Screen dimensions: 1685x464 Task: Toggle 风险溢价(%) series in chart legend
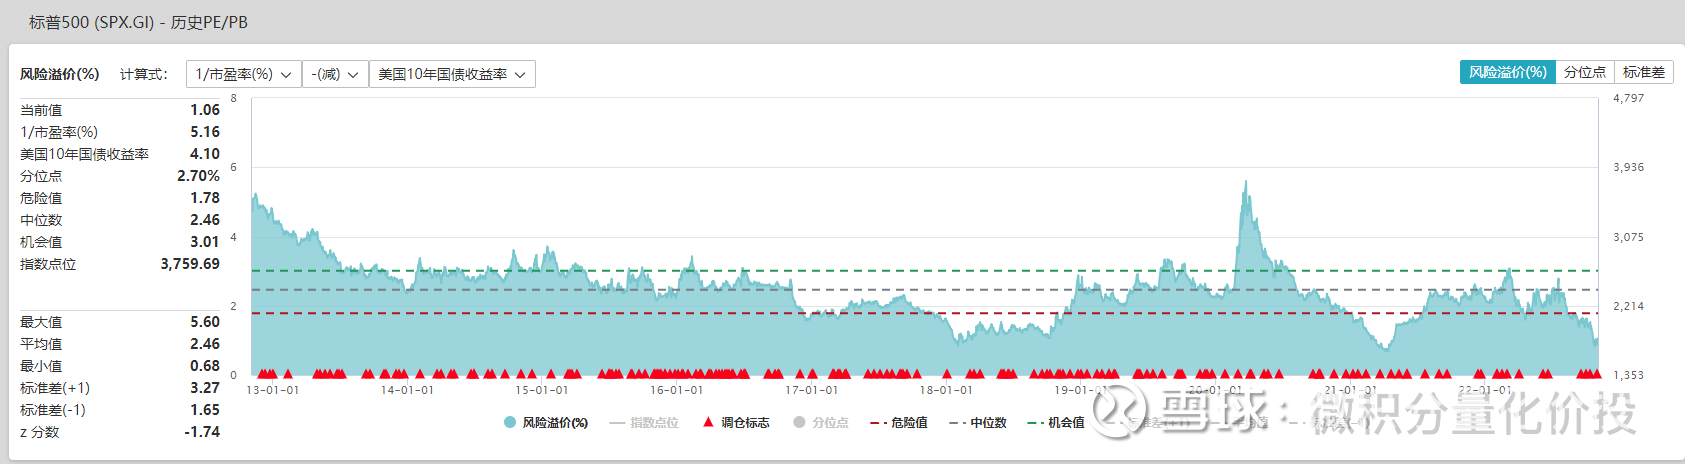546,423
